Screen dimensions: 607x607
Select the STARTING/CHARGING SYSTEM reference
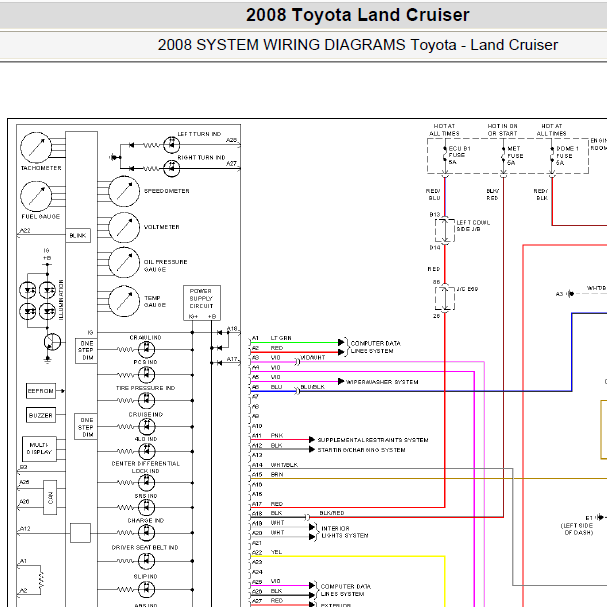pyautogui.click(x=361, y=450)
